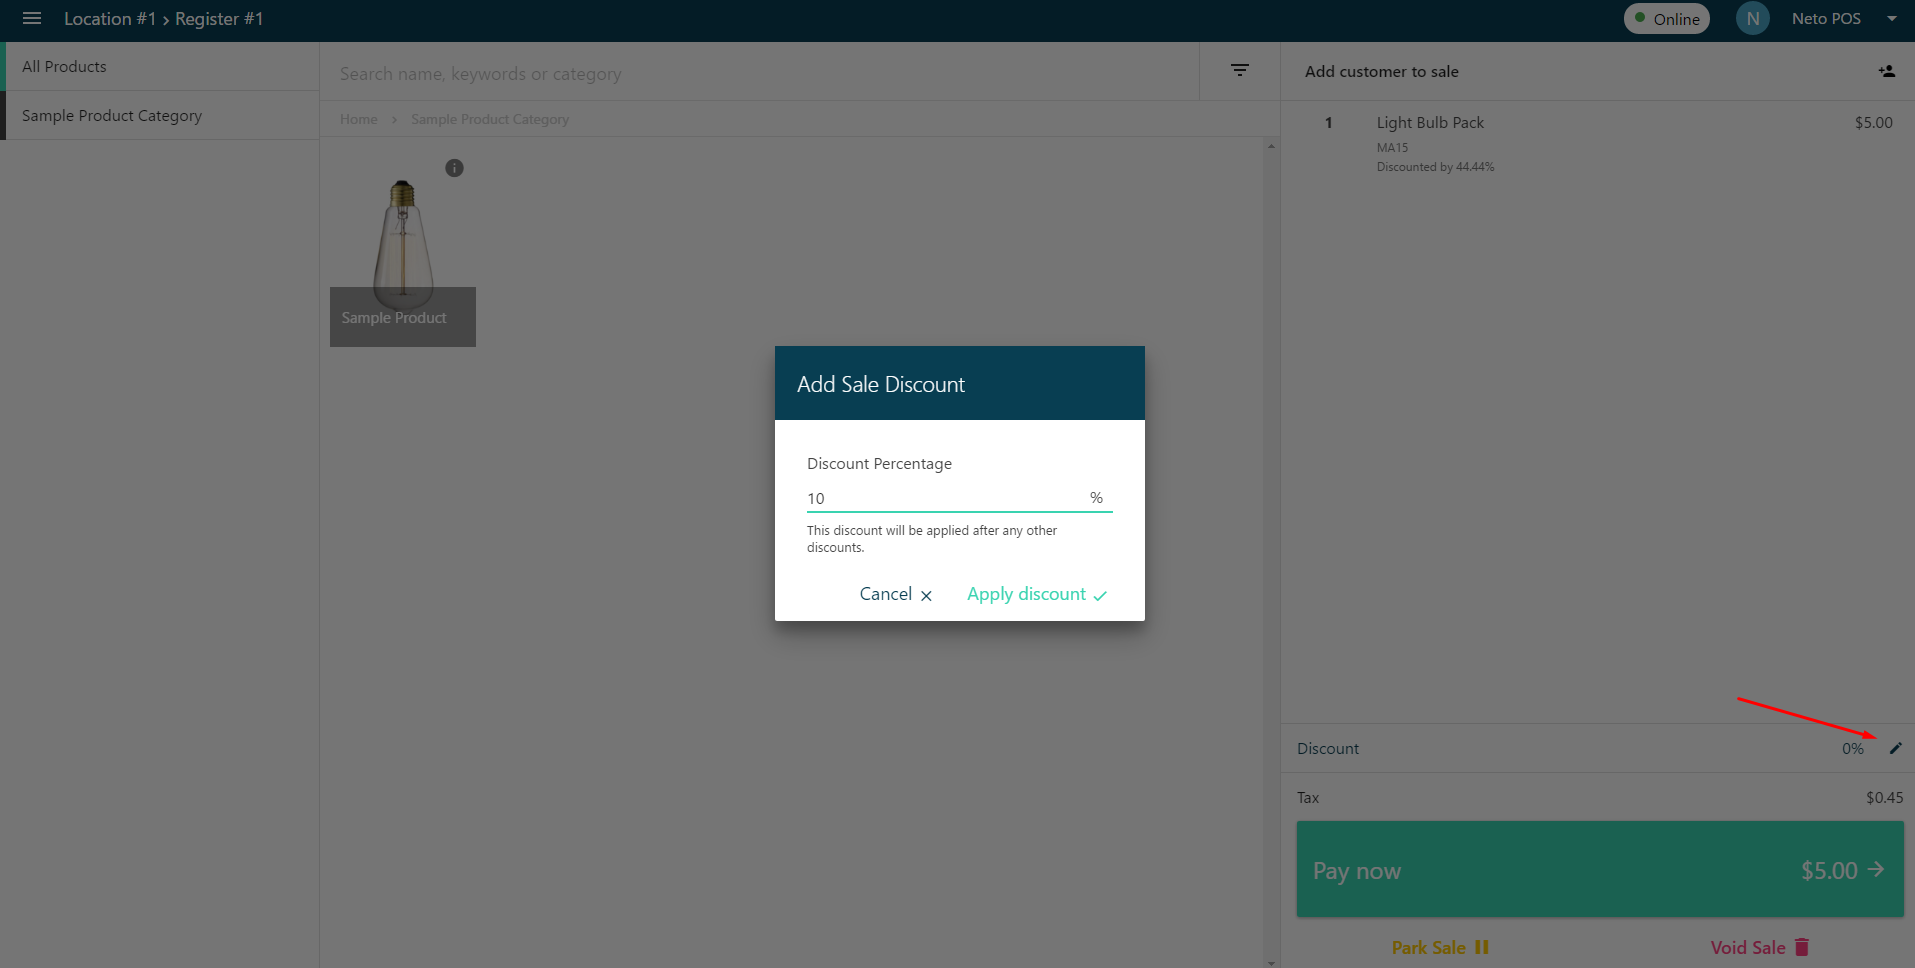Image resolution: width=1915 pixels, height=968 pixels.
Task: Click the 0% discount value
Action: point(1853,748)
